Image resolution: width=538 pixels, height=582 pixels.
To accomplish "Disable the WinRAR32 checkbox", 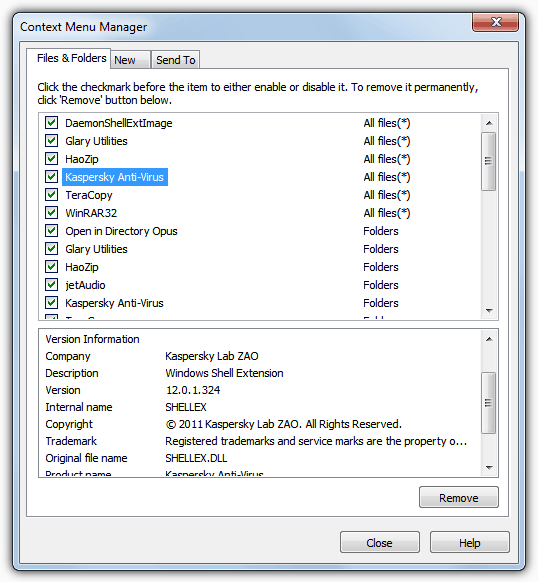I will coord(51,213).
